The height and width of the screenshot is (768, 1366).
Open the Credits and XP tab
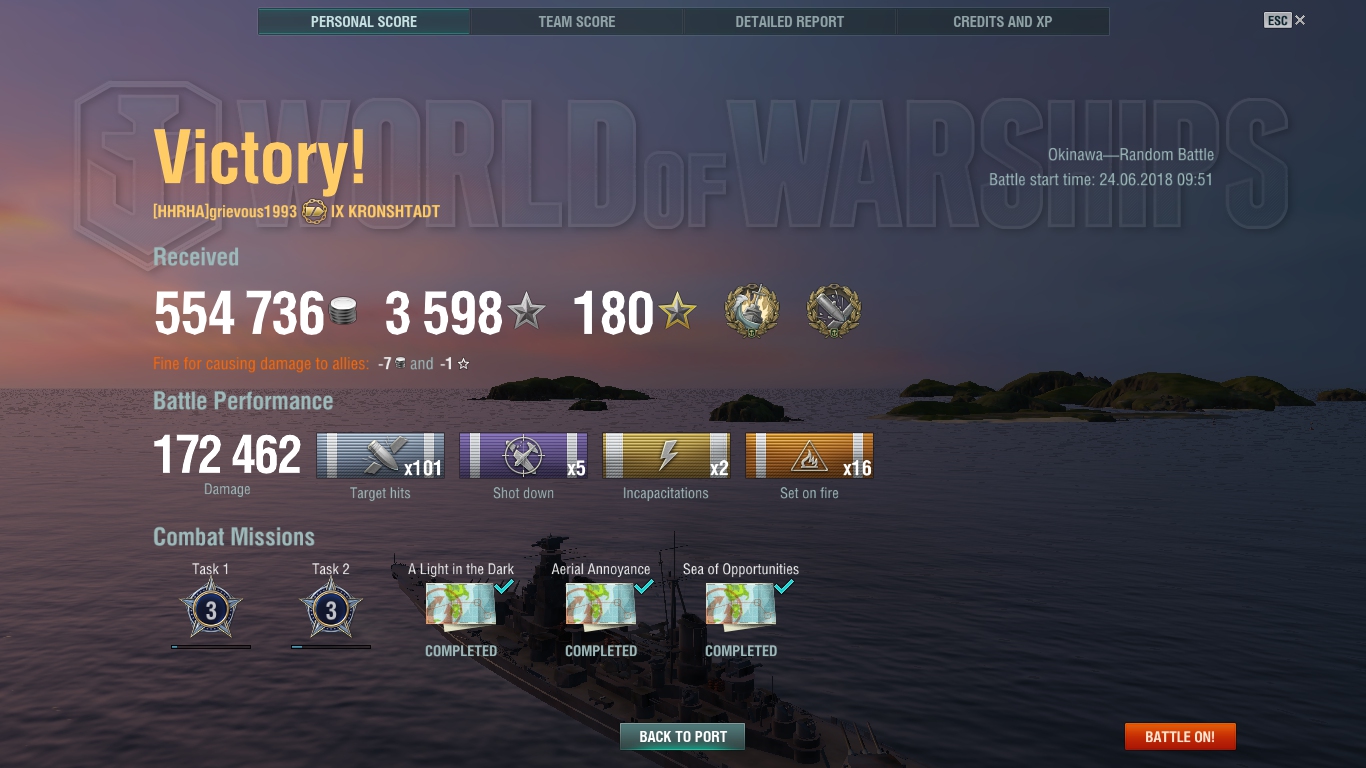(x=1003, y=21)
